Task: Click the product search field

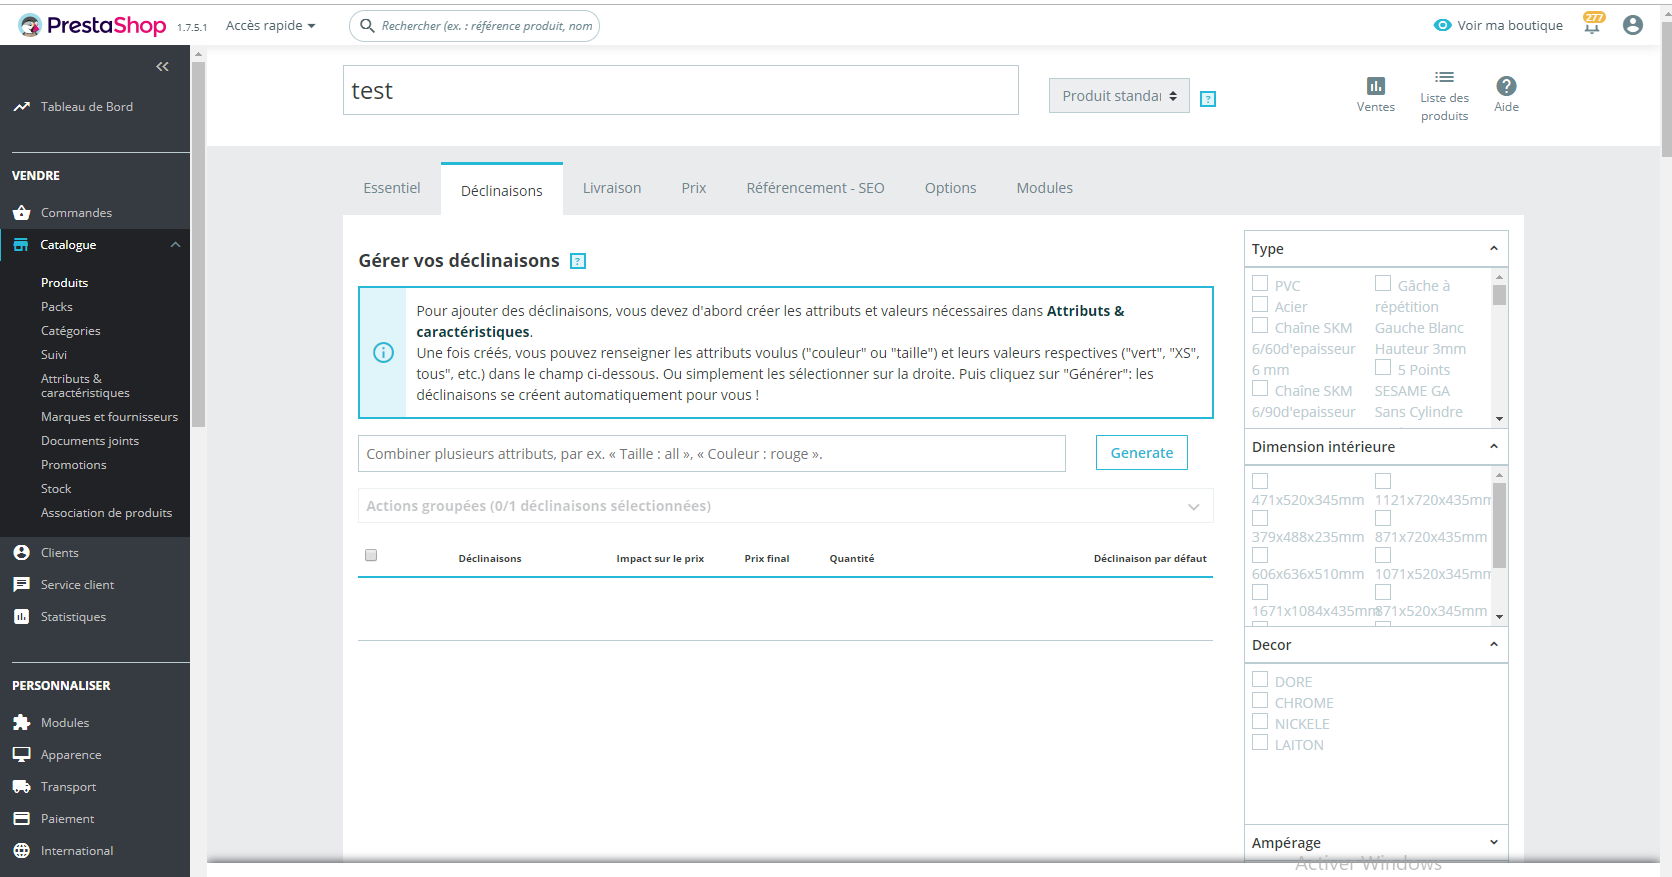Action: coord(475,26)
